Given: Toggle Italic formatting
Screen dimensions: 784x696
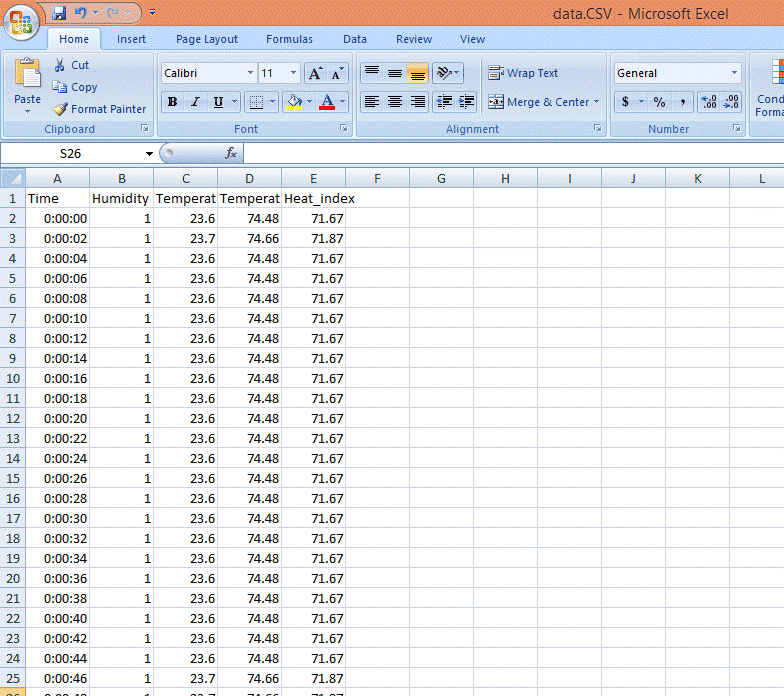Looking at the screenshot, I should [196, 102].
